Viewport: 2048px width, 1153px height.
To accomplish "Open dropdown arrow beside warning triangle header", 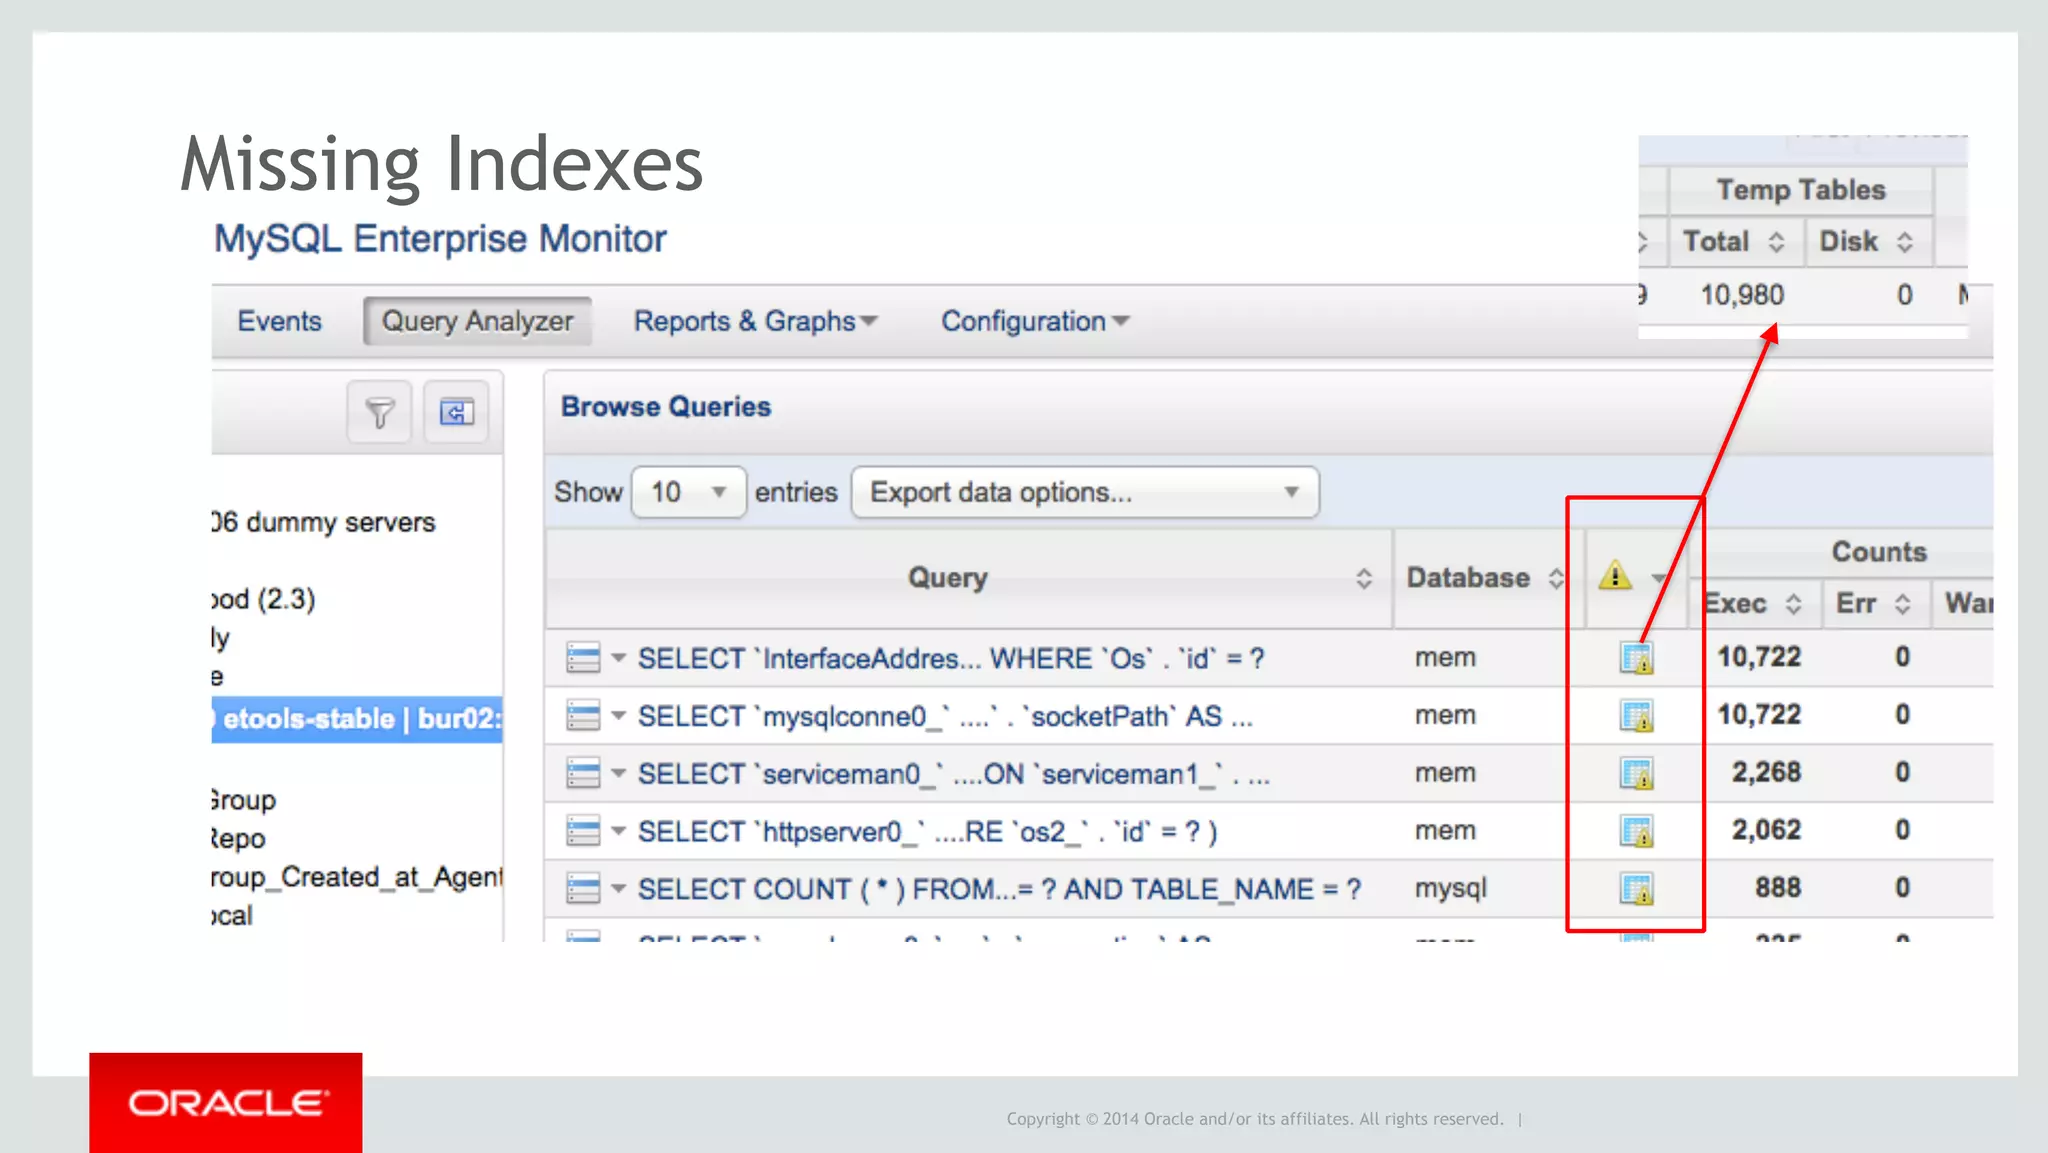I will [1659, 578].
